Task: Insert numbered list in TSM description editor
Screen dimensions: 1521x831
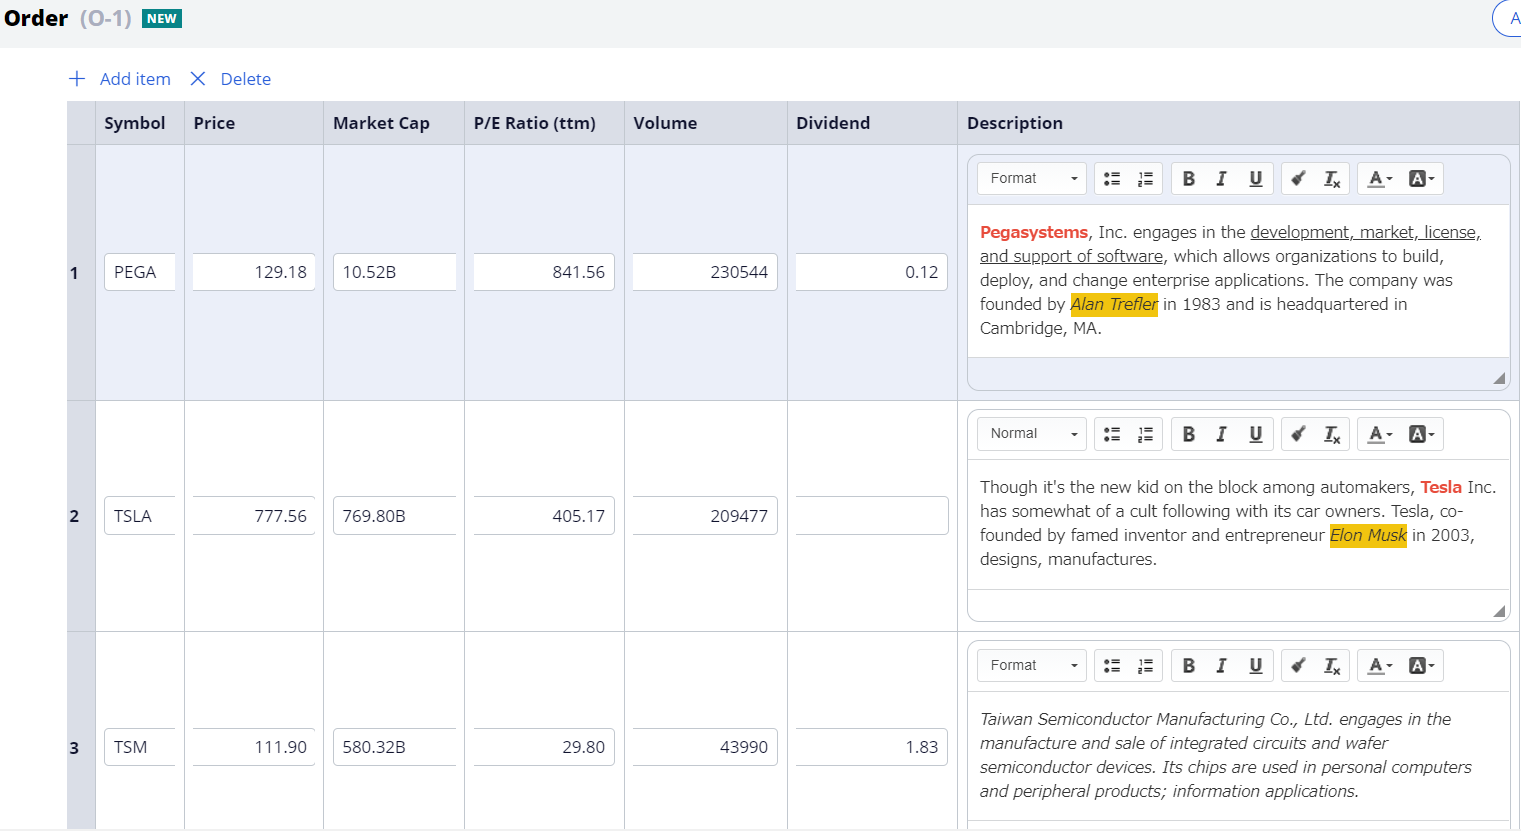Action: [1145, 666]
